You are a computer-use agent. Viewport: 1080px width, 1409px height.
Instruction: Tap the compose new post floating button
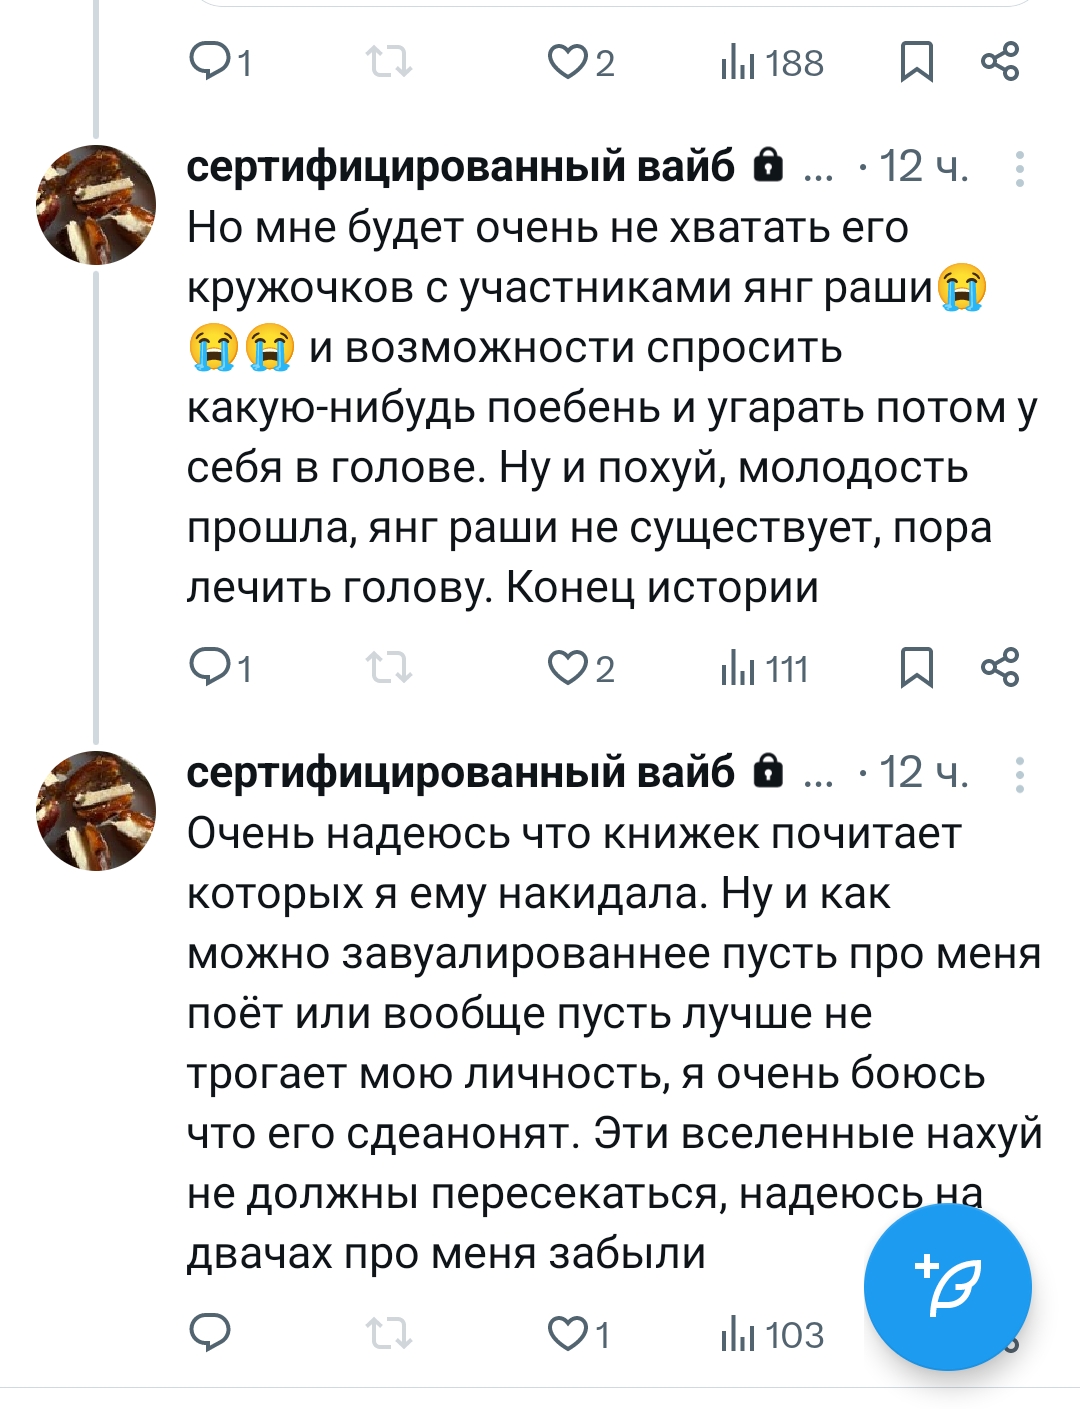tap(947, 1287)
